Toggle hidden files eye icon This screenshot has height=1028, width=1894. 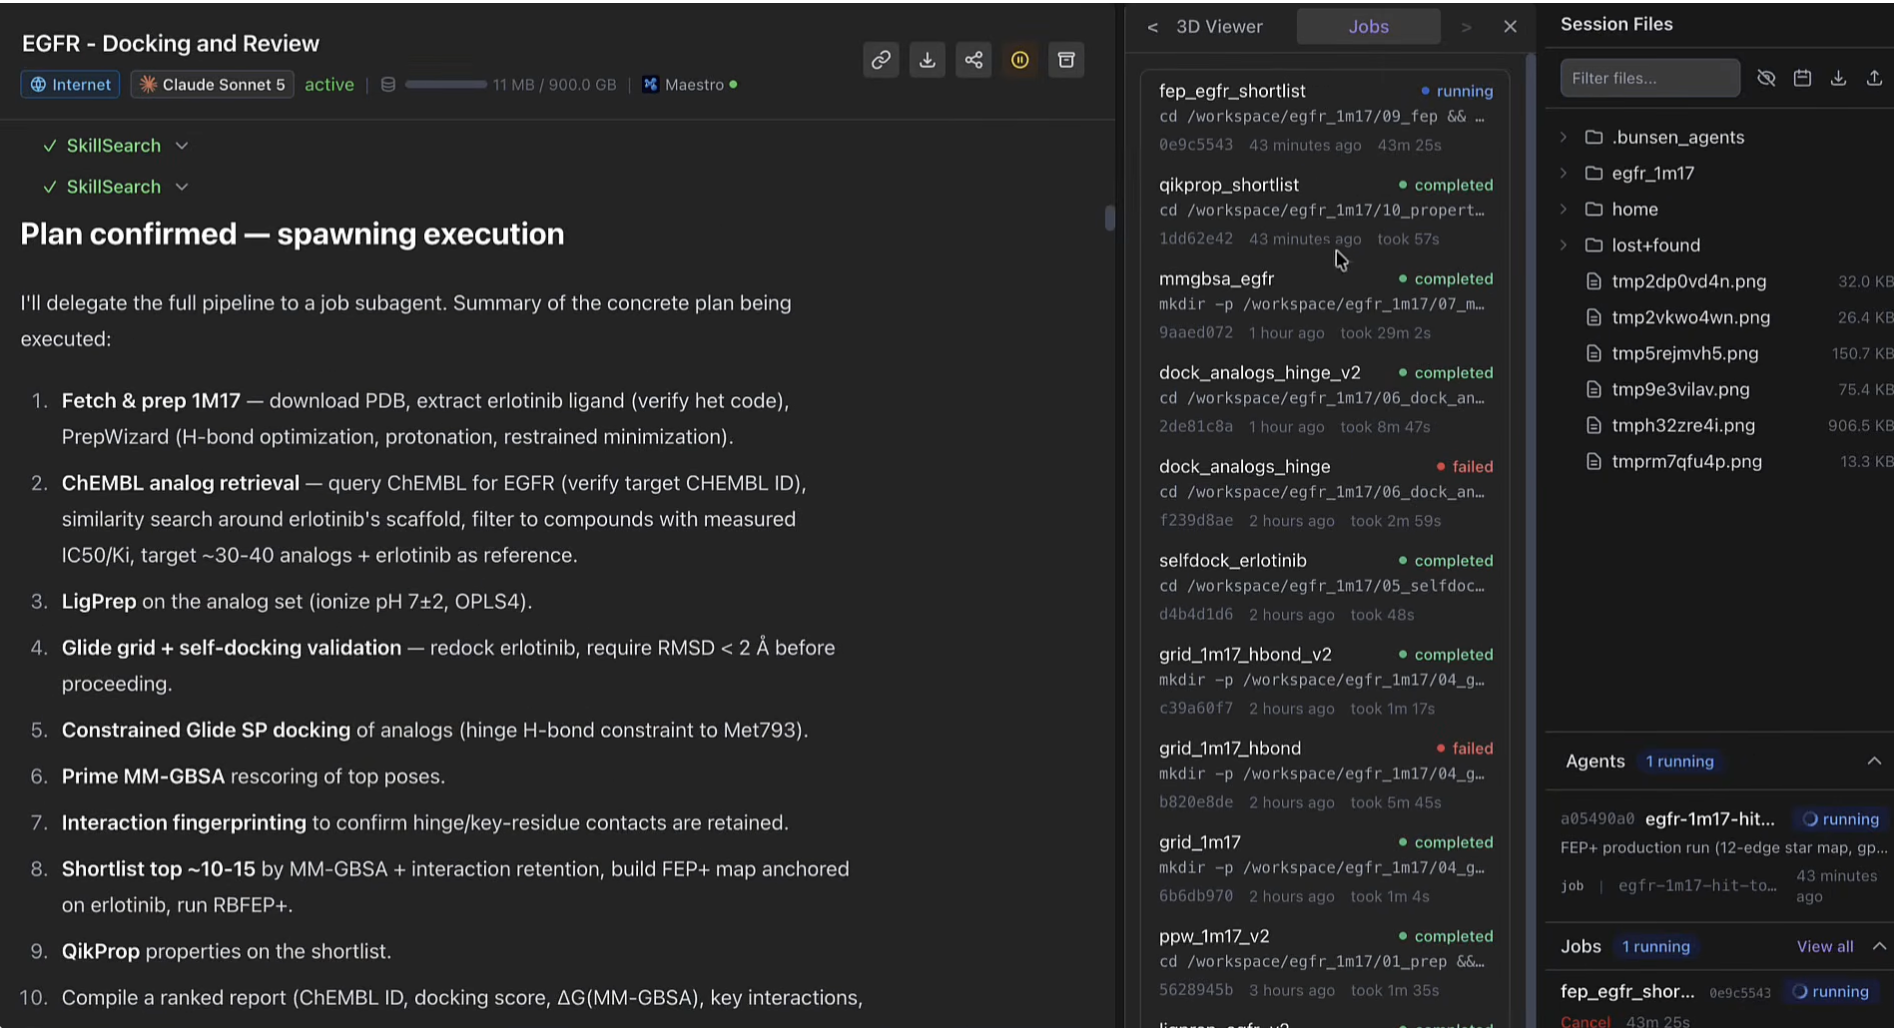point(1766,78)
